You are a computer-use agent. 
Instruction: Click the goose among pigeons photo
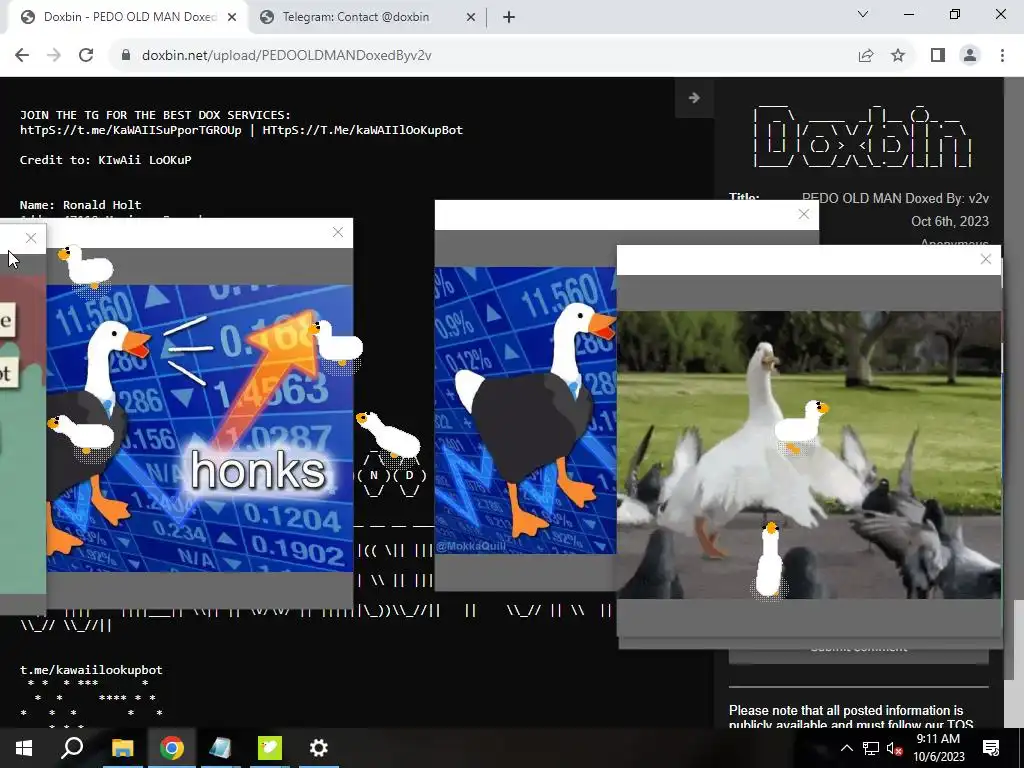click(808, 455)
